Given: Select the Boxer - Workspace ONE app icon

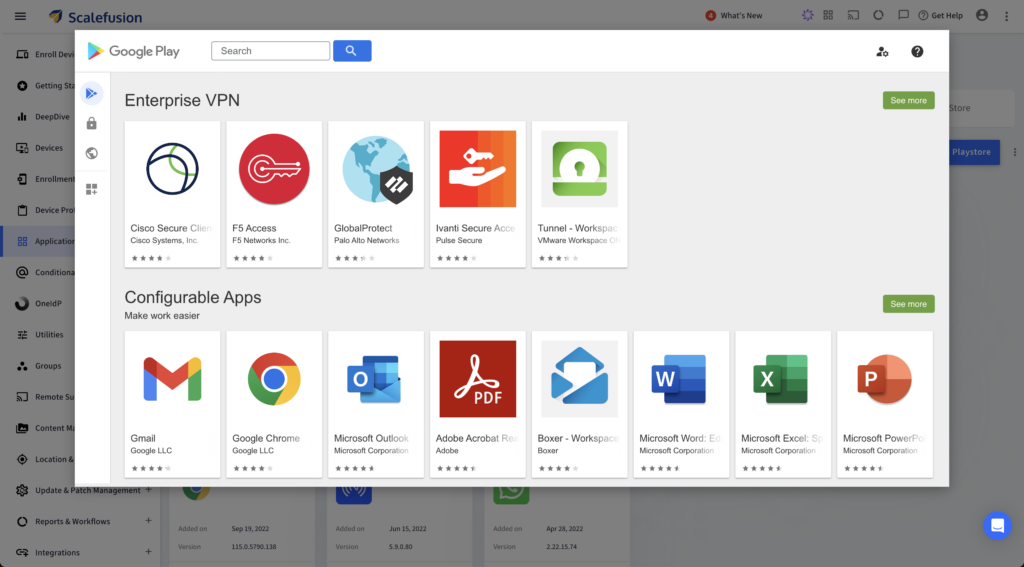Looking at the screenshot, I should (580, 379).
